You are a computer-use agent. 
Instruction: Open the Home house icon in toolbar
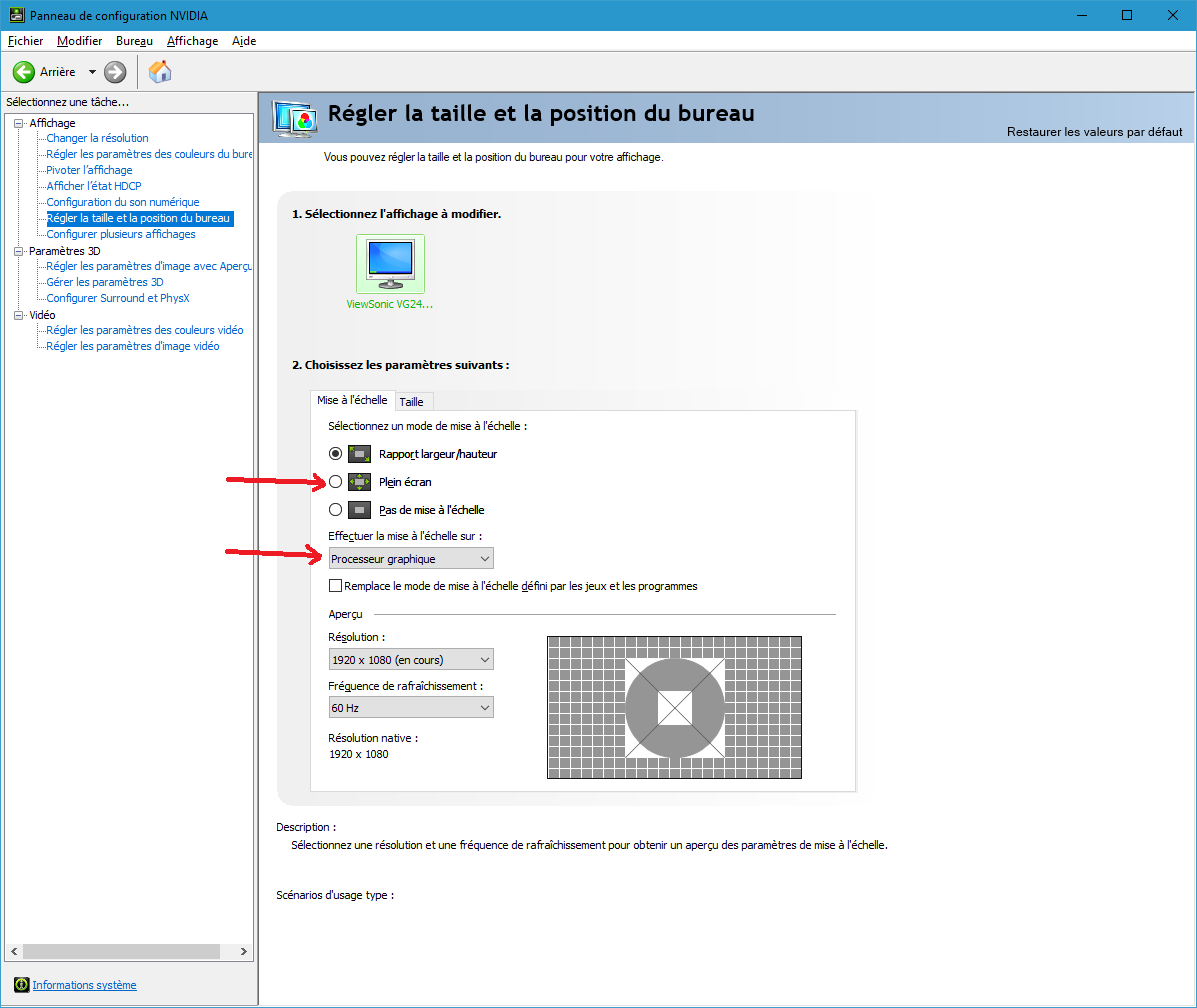(x=160, y=71)
